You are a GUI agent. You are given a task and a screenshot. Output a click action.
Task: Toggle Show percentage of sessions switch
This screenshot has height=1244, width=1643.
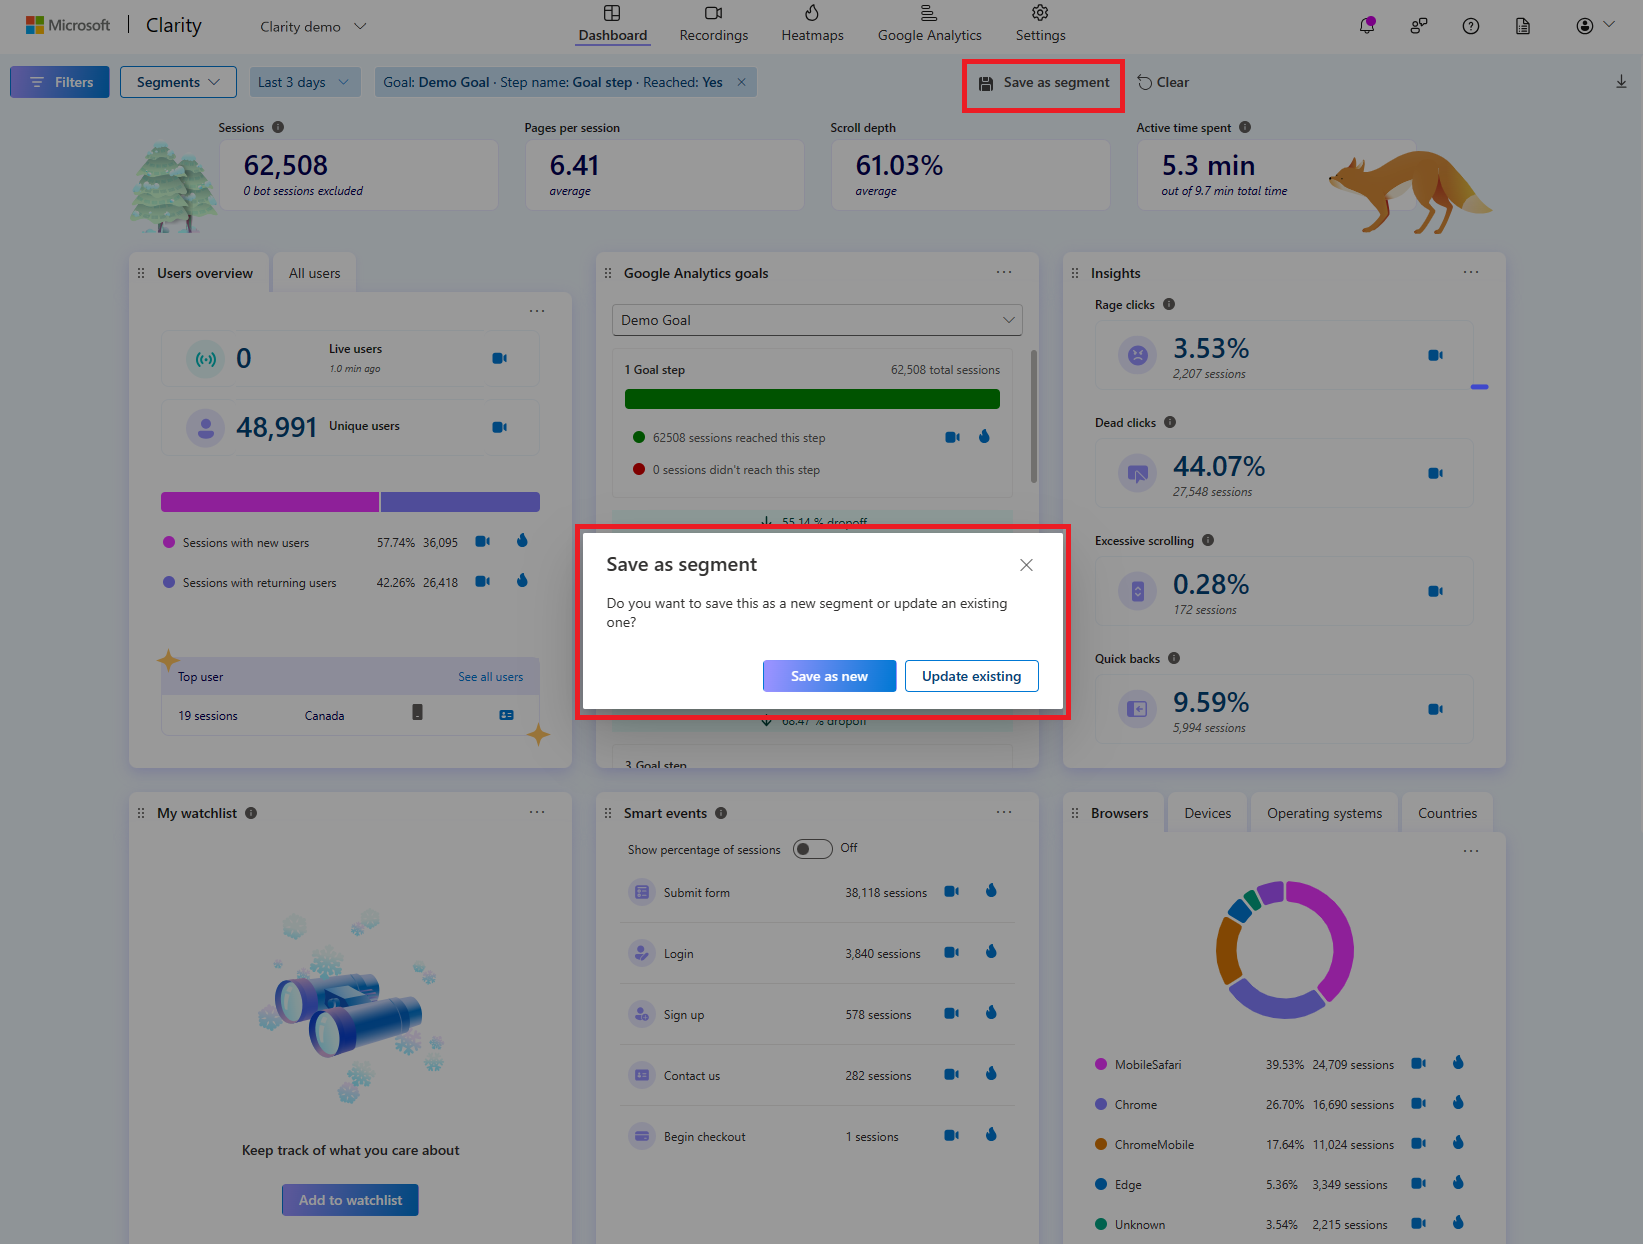[813, 849]
